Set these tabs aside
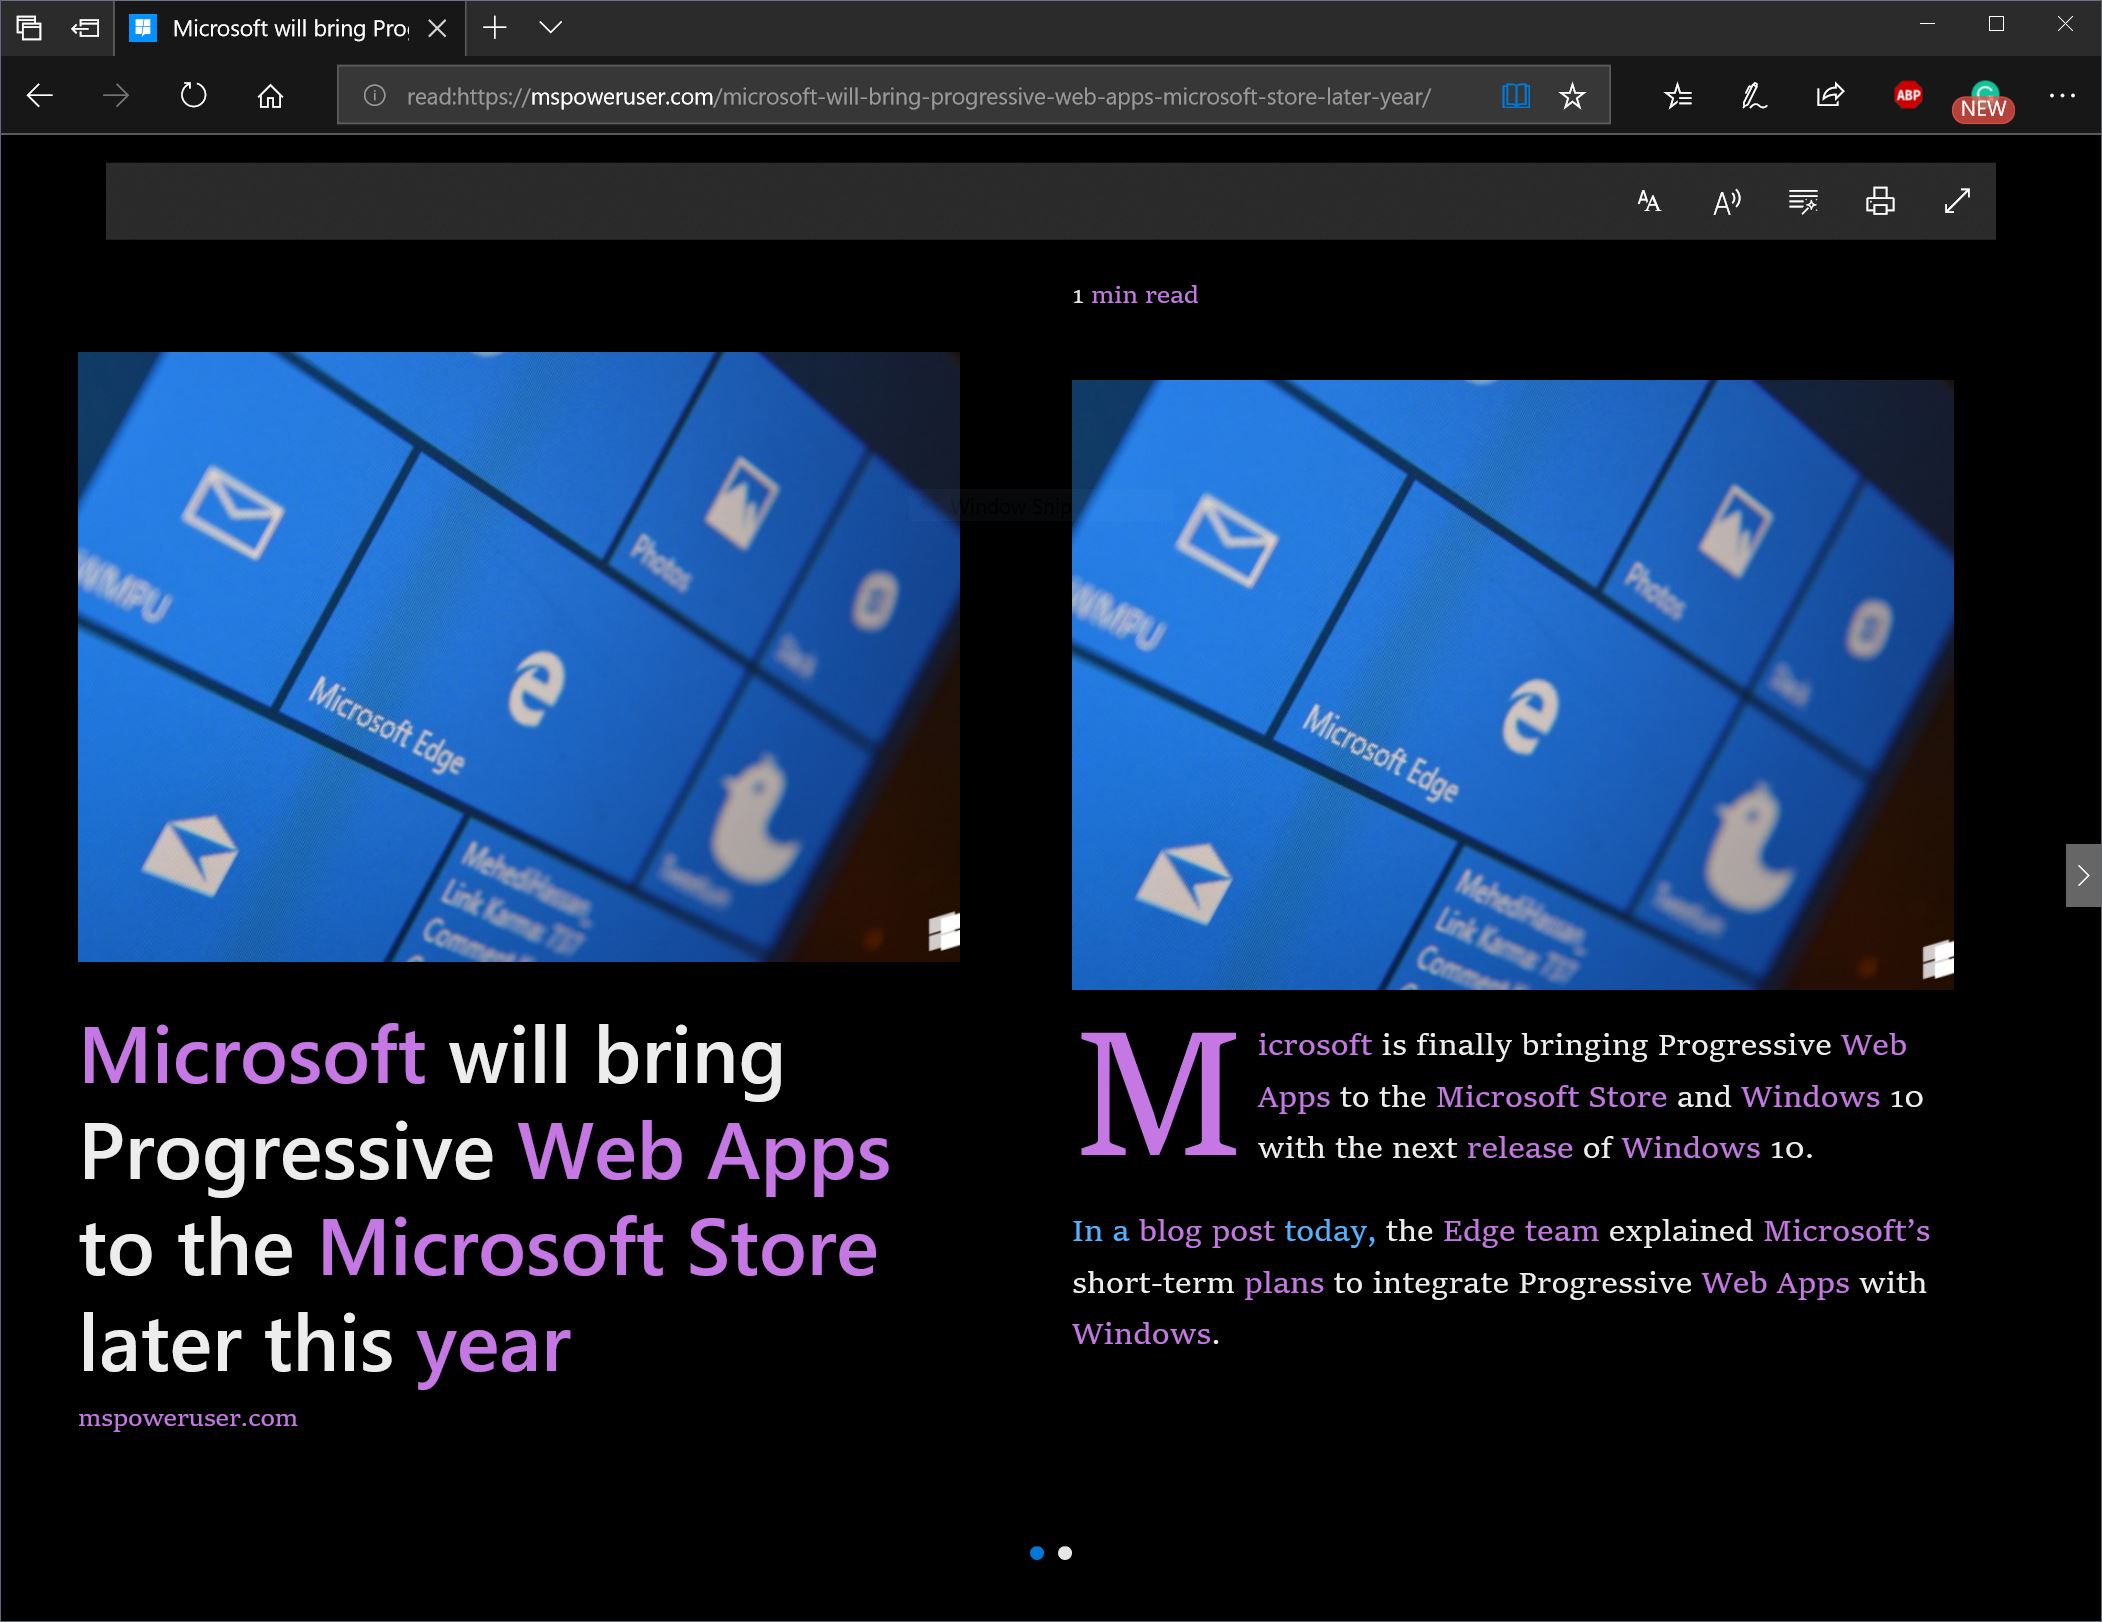This screenshot has width=2102, height=1622. click(x=85, y=28)
